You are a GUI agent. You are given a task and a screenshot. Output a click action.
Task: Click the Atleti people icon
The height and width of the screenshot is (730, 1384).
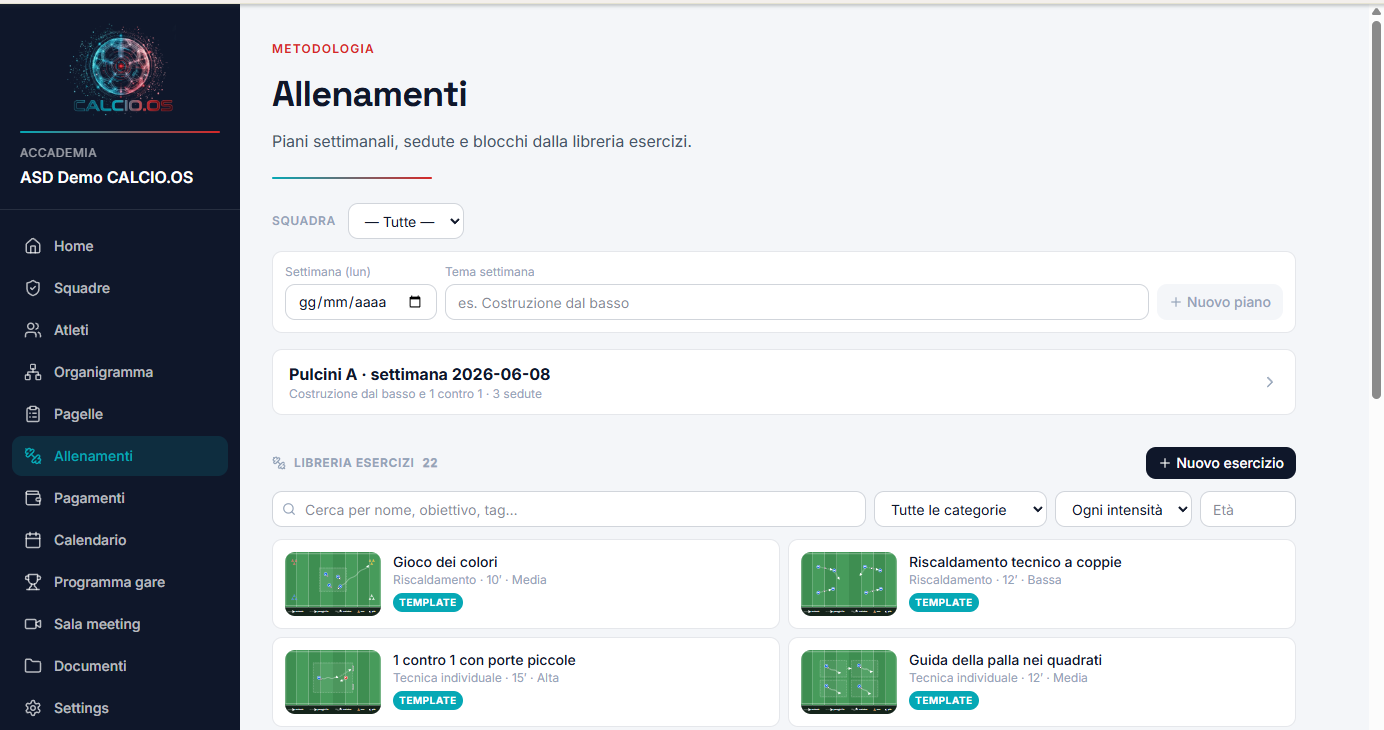(33, 330)
